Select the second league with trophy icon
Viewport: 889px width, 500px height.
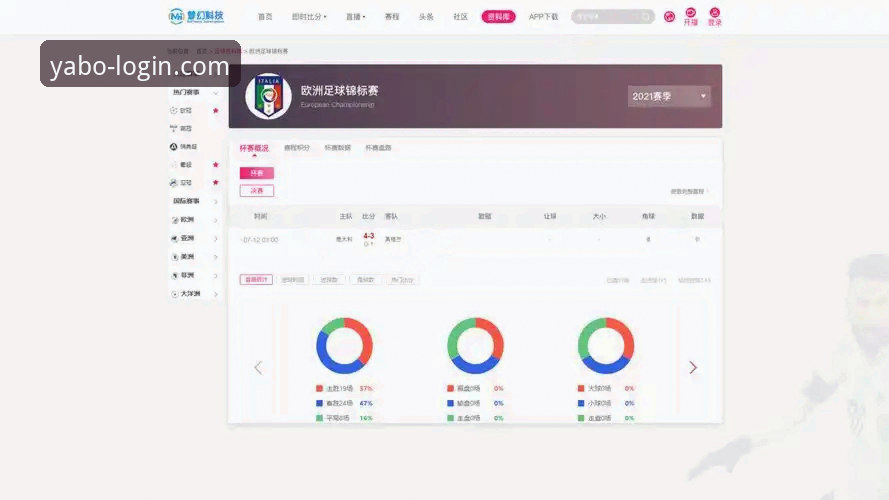pyautogui.click(x=186, y=129)
